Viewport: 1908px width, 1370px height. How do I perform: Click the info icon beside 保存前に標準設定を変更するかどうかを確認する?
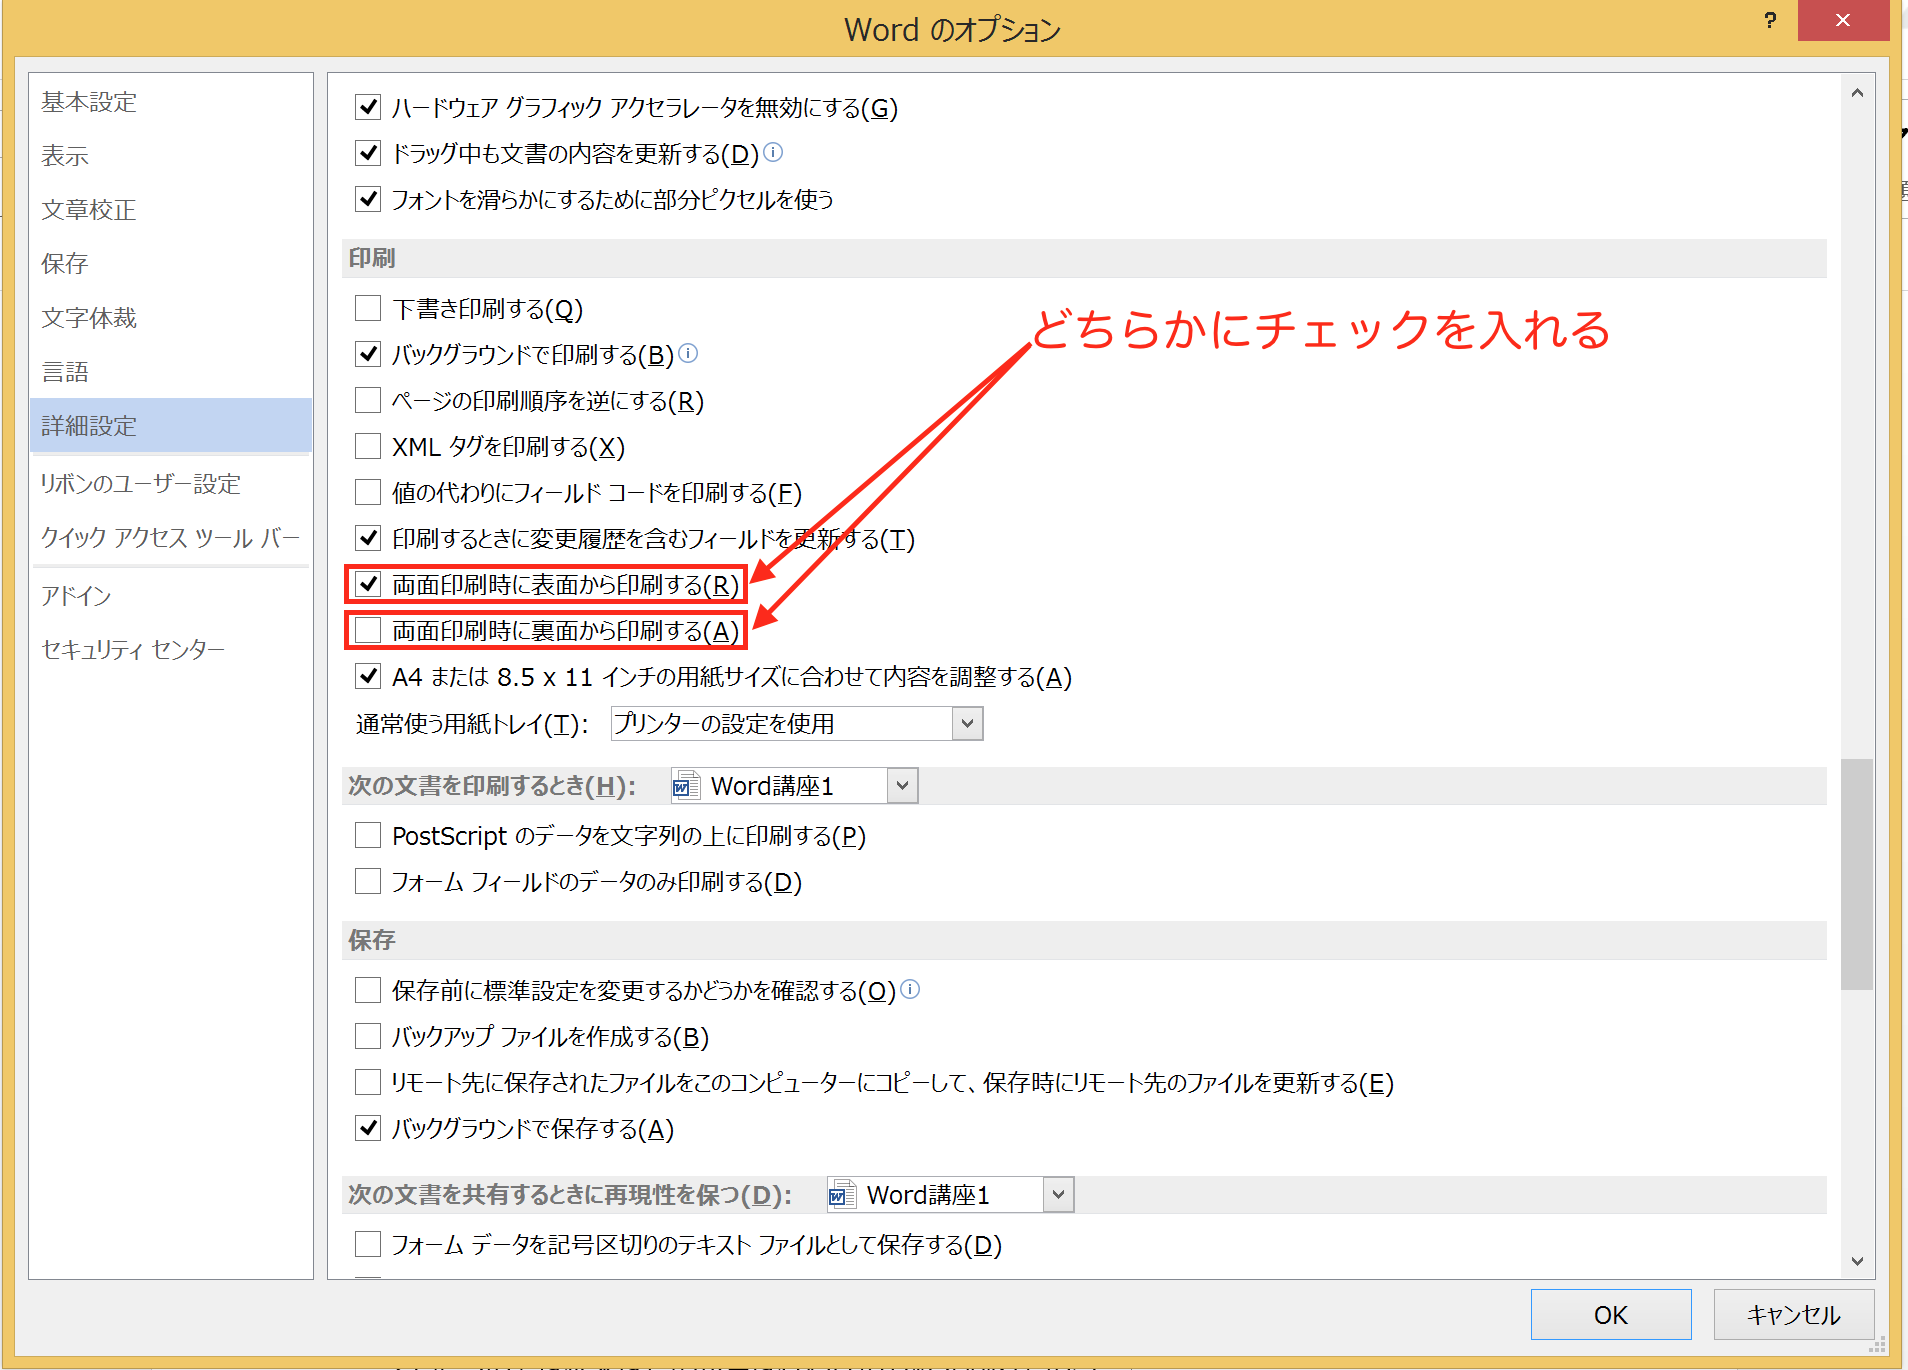pos(910,989)
